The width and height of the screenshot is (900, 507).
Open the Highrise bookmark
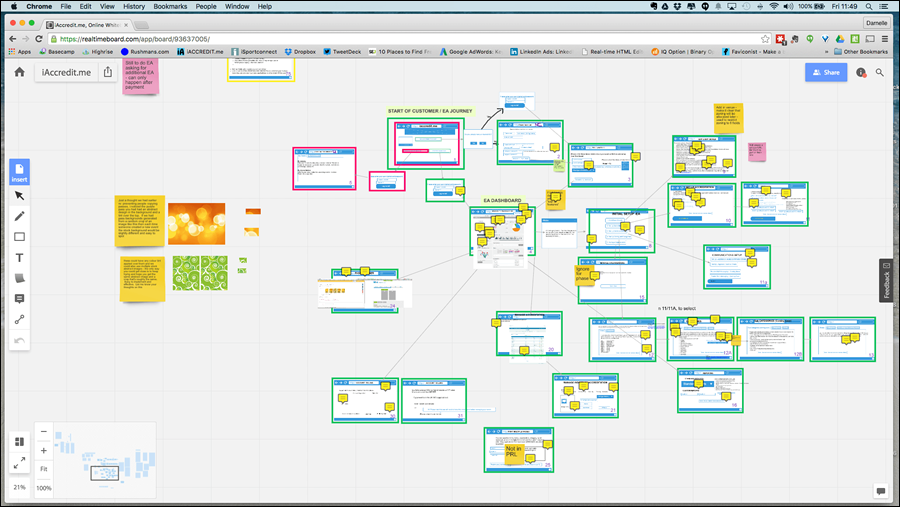click(98, 52)
